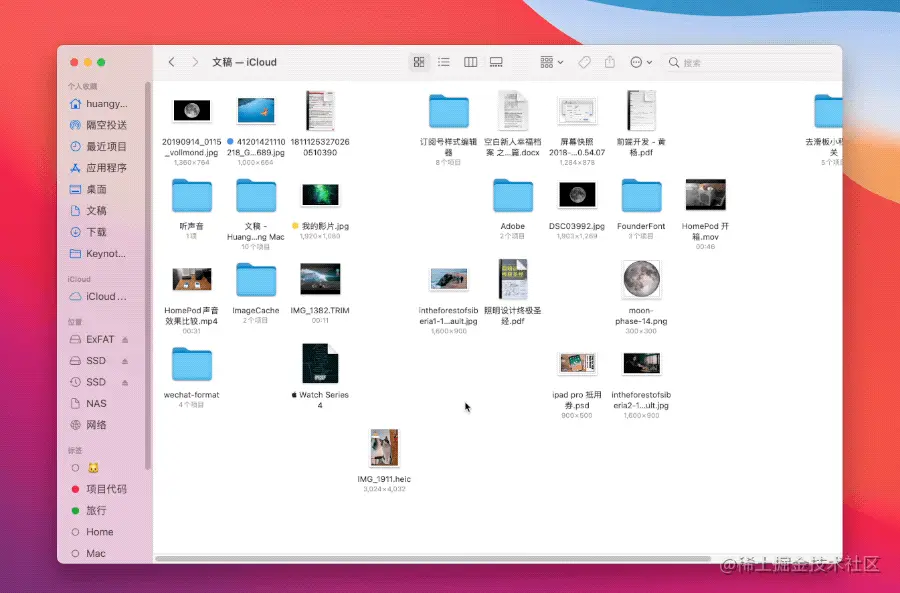Open the 订阅号样式编辑器 folder

pos(449,111)
